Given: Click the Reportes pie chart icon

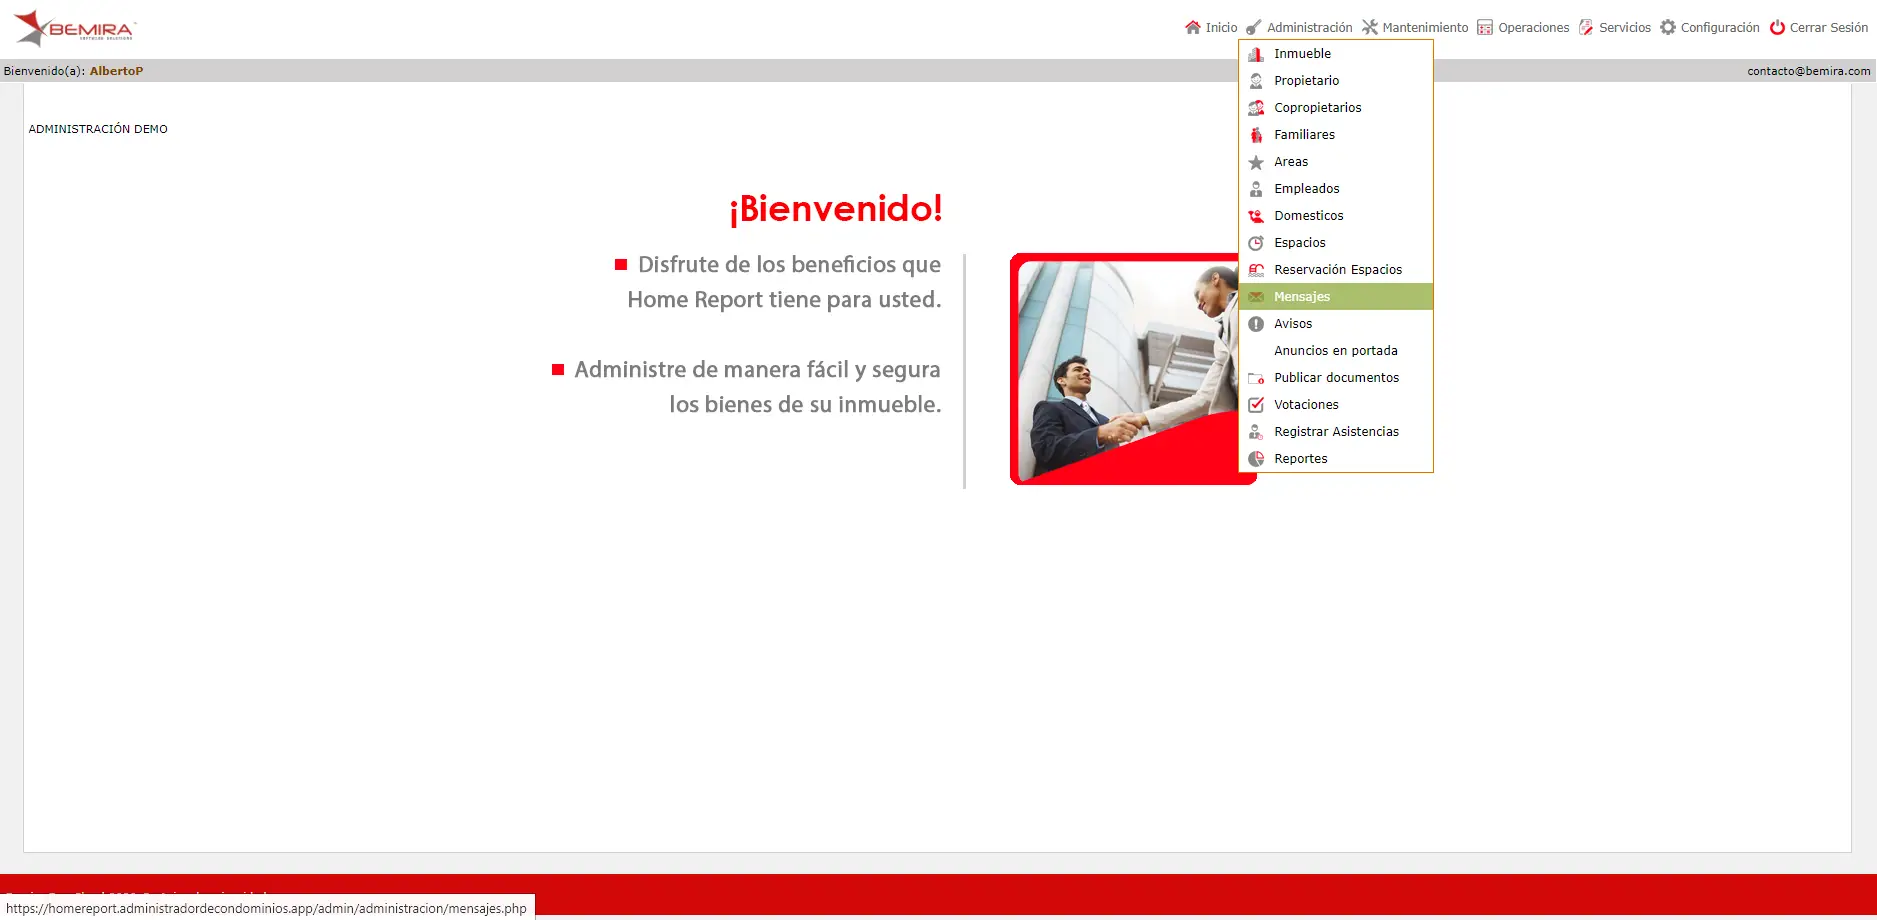Looking at the screenshot, I should [1256, 459].
